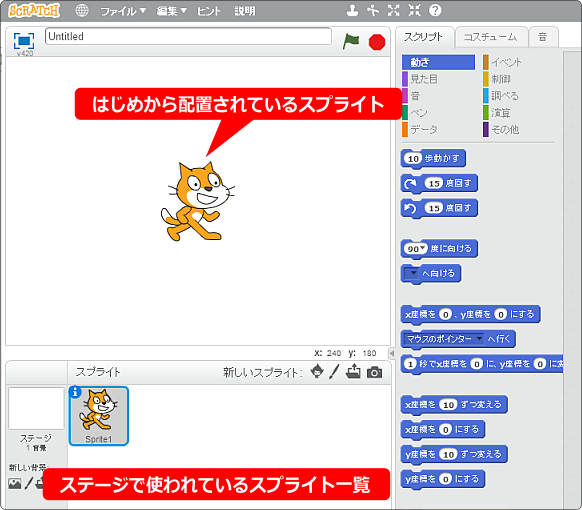Select the Sprite1 thumbnail

[x=99, y=416]
